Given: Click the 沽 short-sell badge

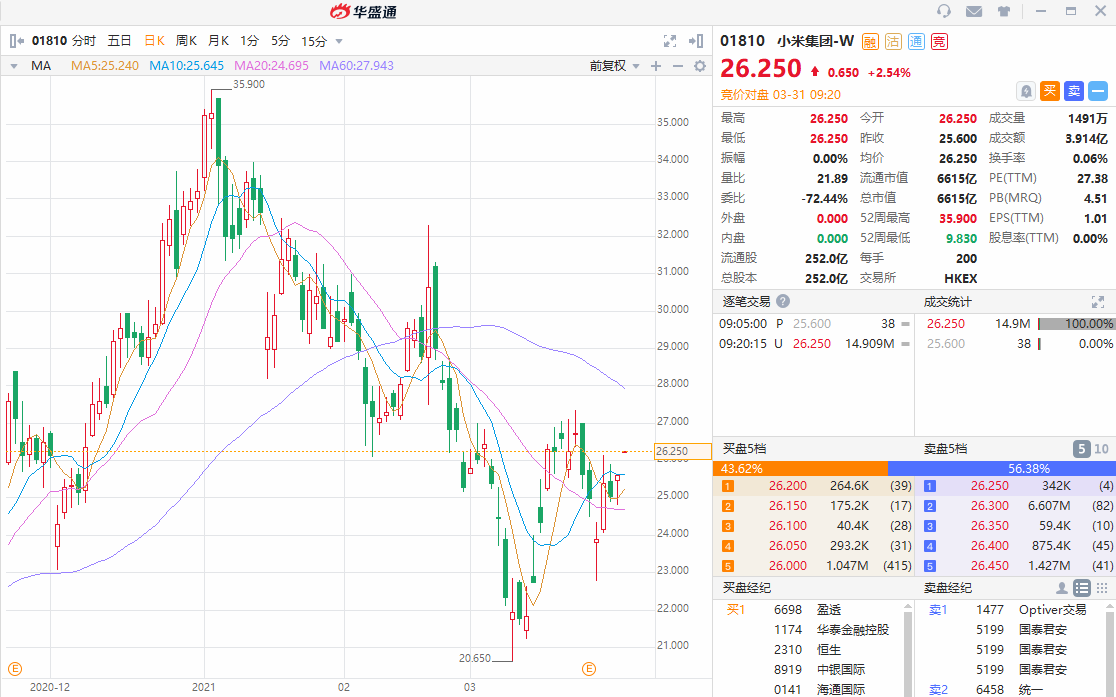Looking at the screenshot, I should point(893,41).
